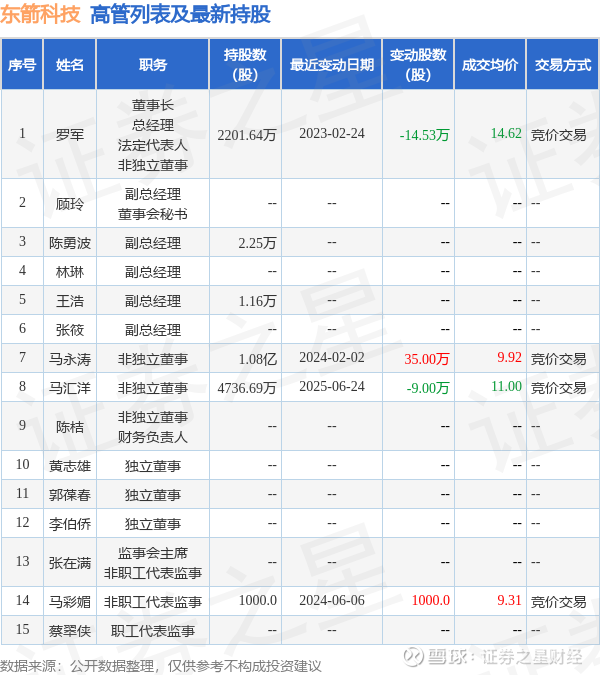This screenshot has height=675, width=600.
Task: Click the 高管列表及最新持股 heading
Action: coord(180,14)
